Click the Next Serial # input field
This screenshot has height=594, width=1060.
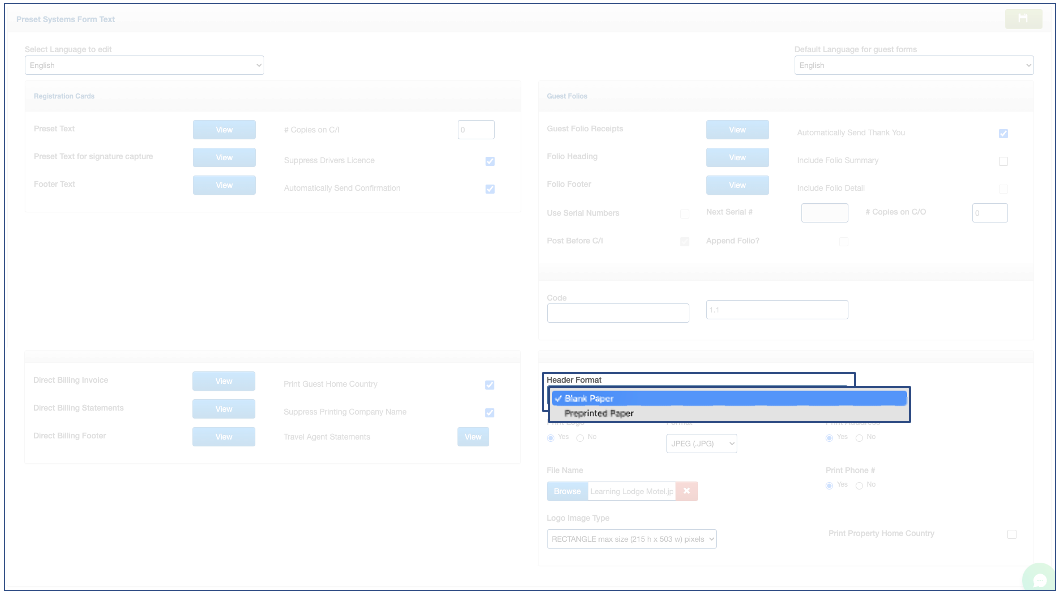click(x=825, y=213)
